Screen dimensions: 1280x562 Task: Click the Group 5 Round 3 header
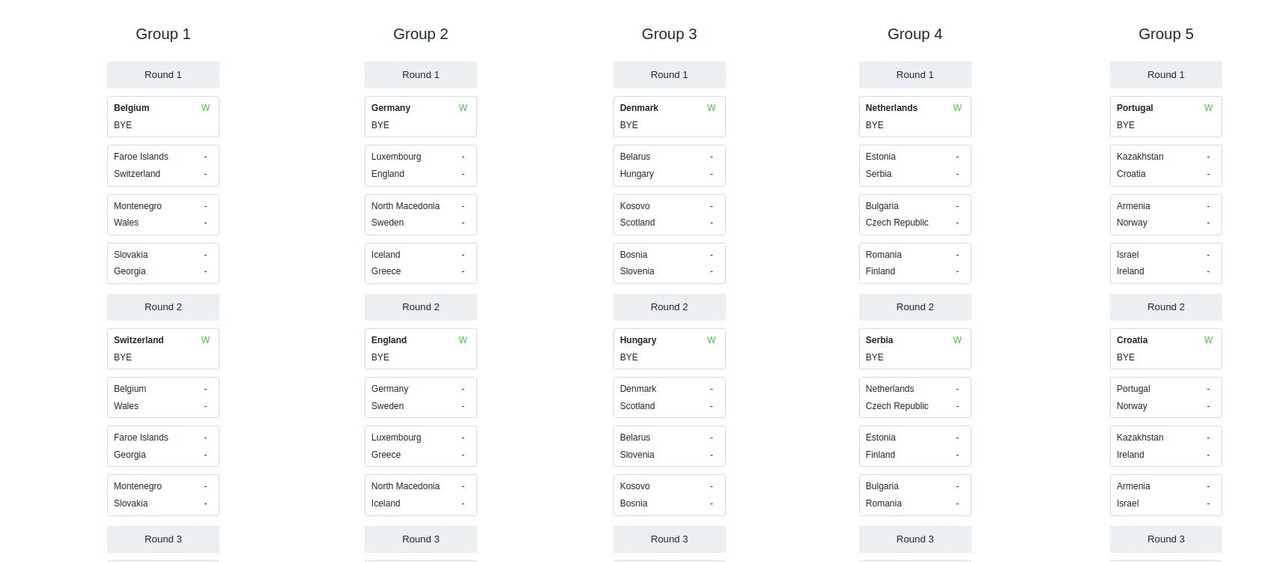(1166, 539)
